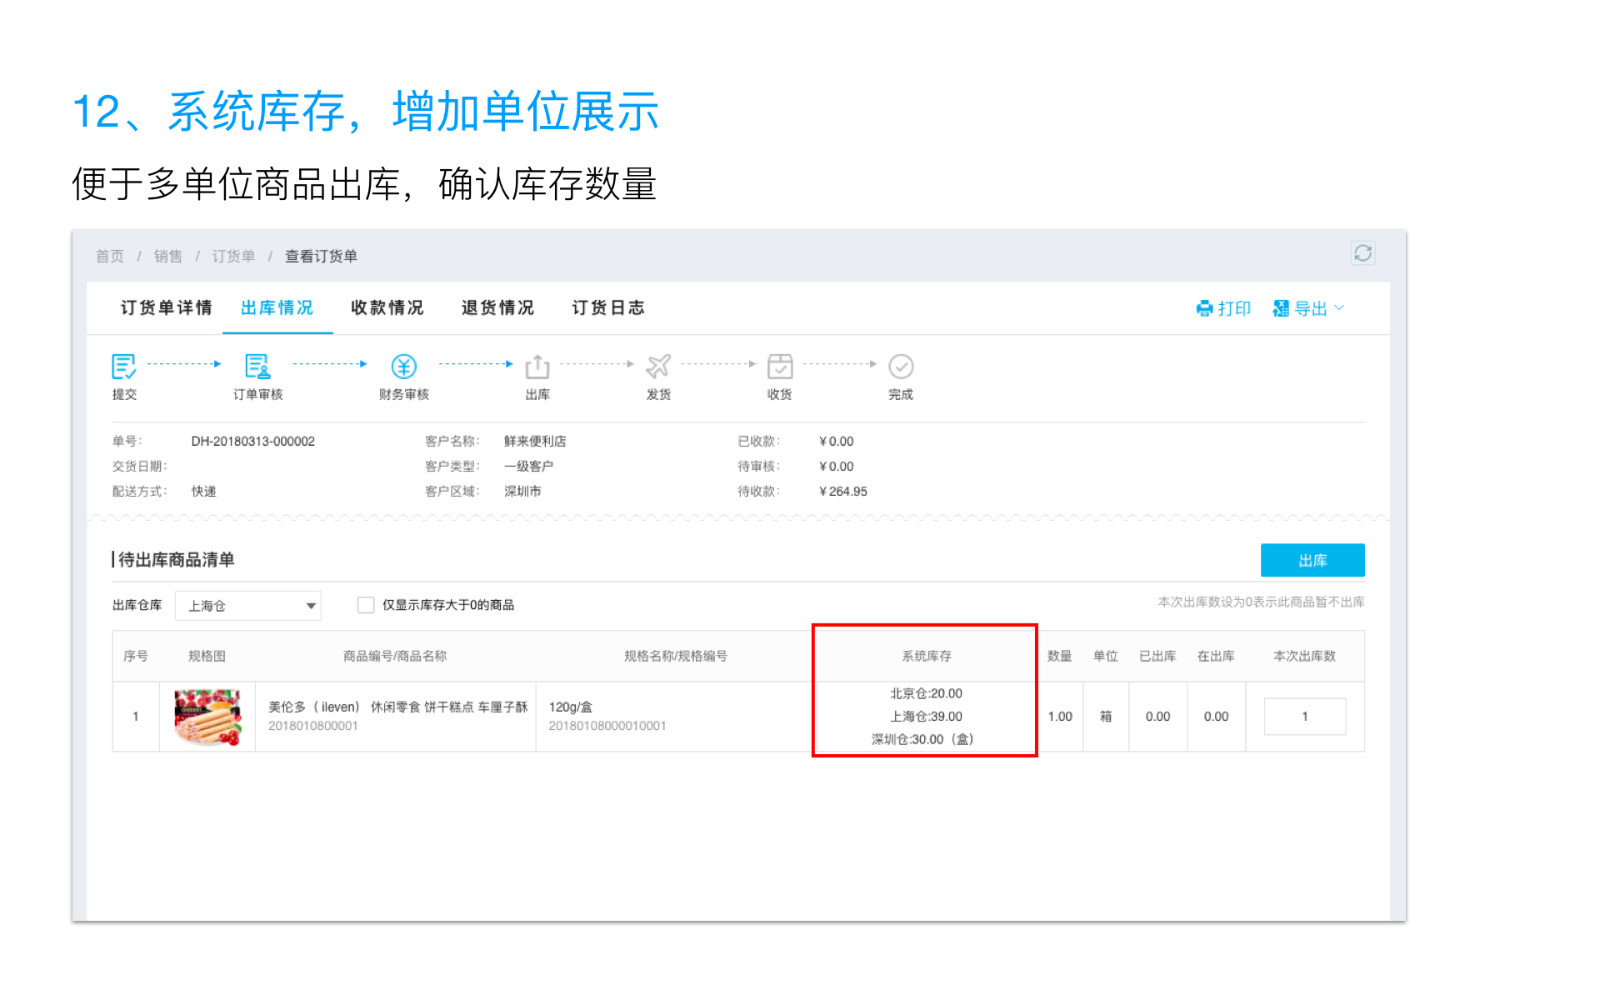Navigate to 订货单 in breadcrumb
This screenshot has height=1000, width=1600.
tap(233, 257)
